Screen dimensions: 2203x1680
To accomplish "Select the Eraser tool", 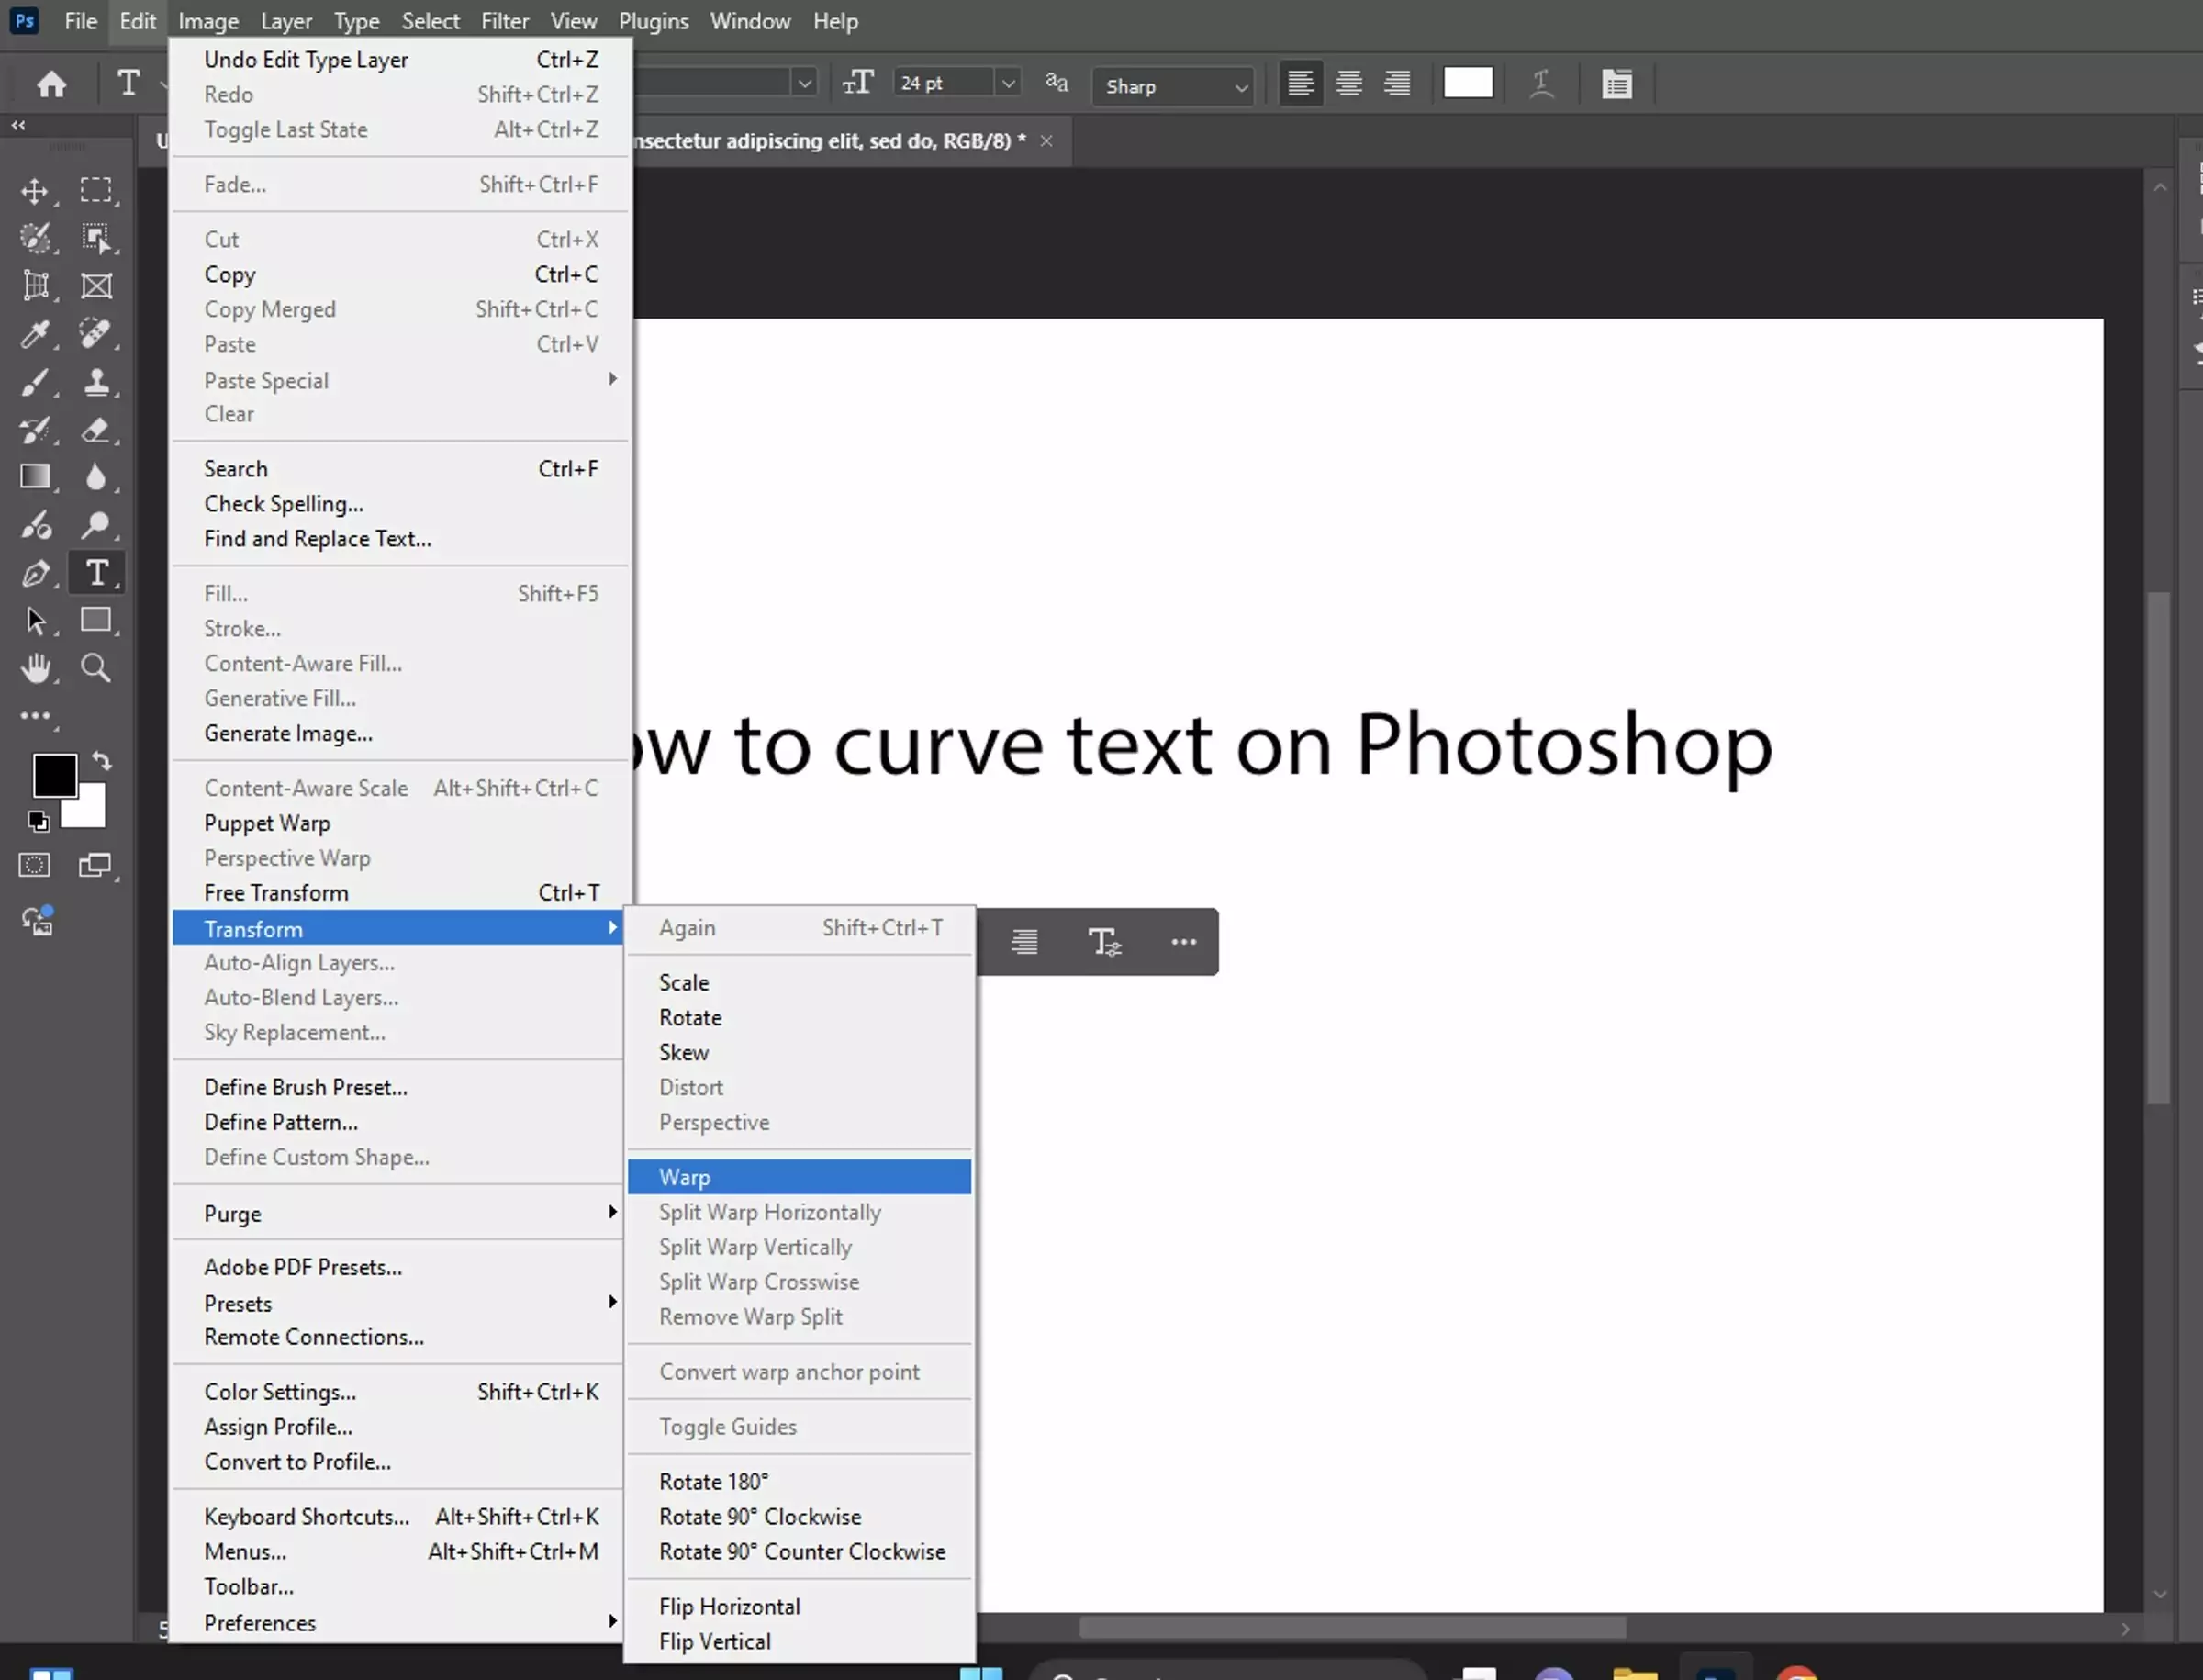I will coord(99,430).
